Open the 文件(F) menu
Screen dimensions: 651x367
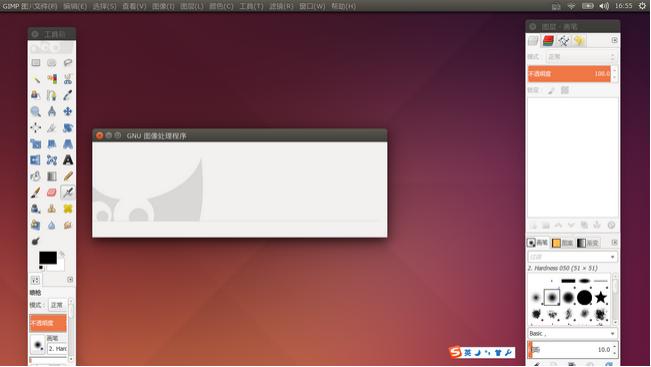coord(46,6)
